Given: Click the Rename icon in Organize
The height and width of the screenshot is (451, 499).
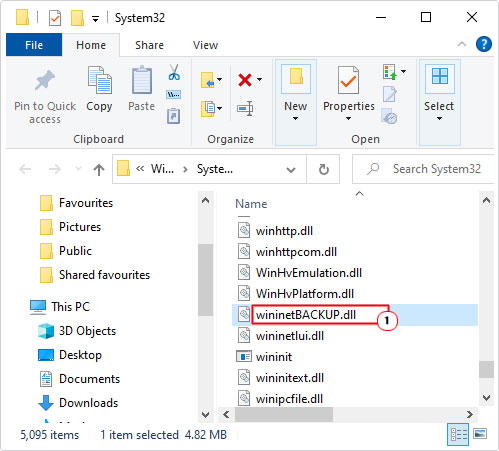Looking at the screenshot, I should click(x=245, y=108).
